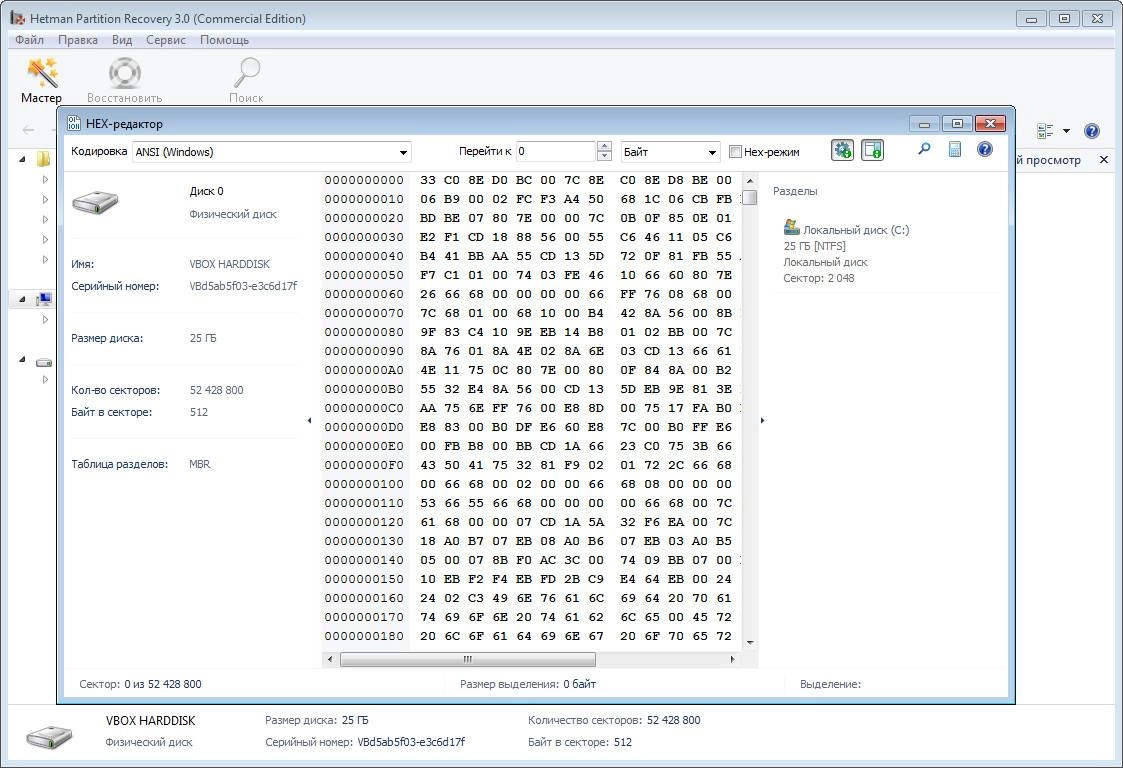Click the back arrow in main window
1123x768 pixels.
click(x=29, y=130)
